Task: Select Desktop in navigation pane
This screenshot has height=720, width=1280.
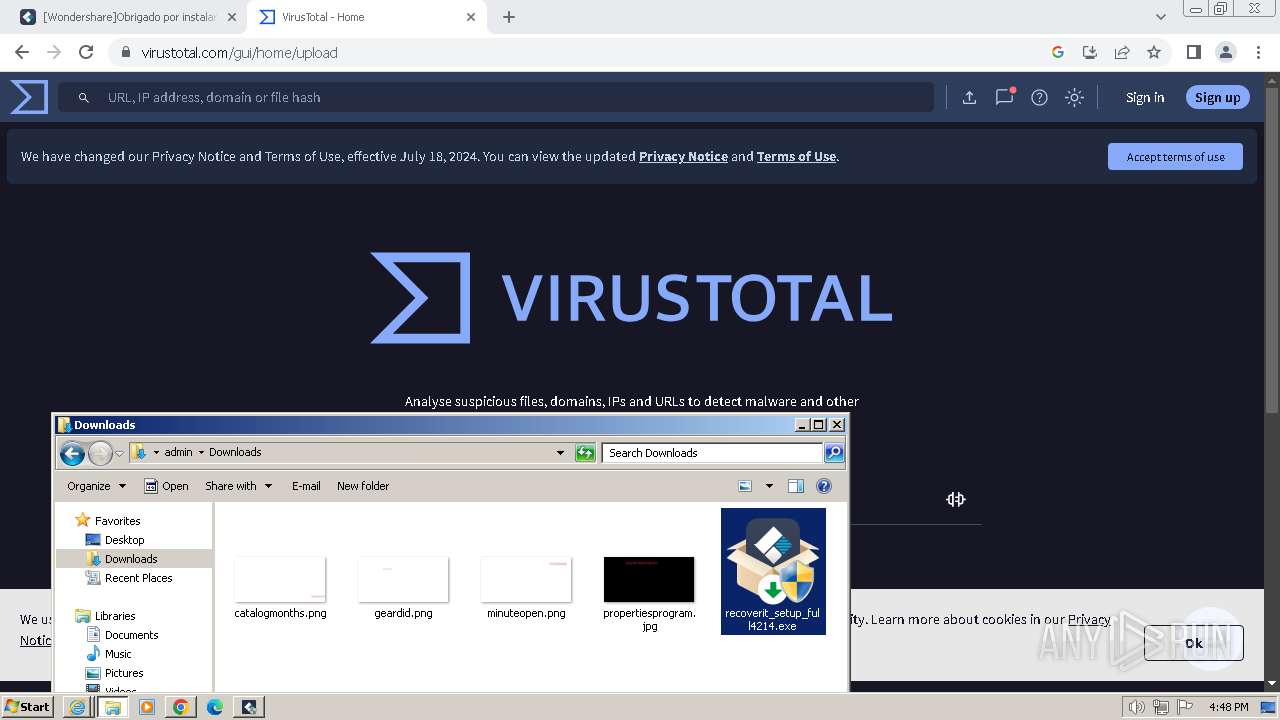Action: click(124, 540)
